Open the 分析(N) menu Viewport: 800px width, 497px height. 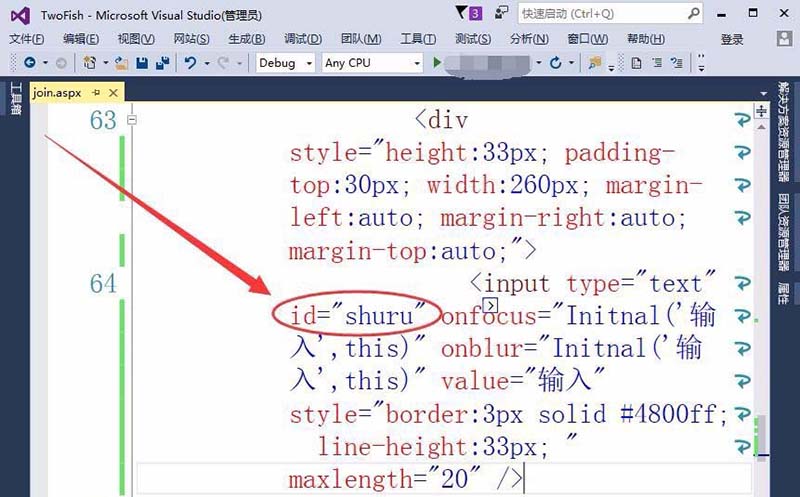[x=529, y=39]
